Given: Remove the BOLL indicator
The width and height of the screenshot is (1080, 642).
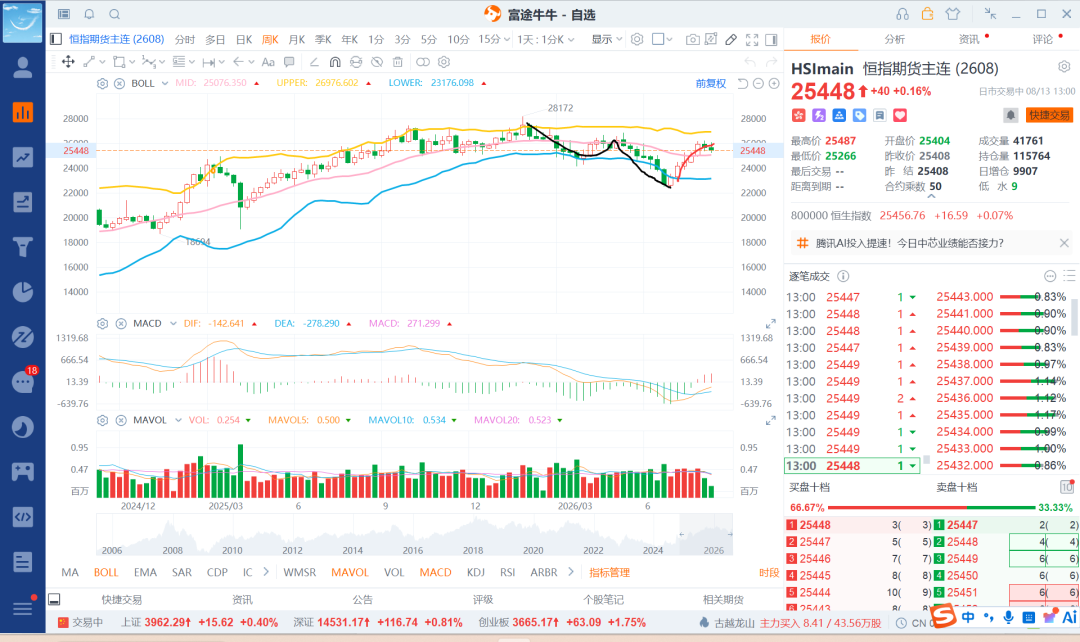Looking at the screenshot, I should pos(119,83).
